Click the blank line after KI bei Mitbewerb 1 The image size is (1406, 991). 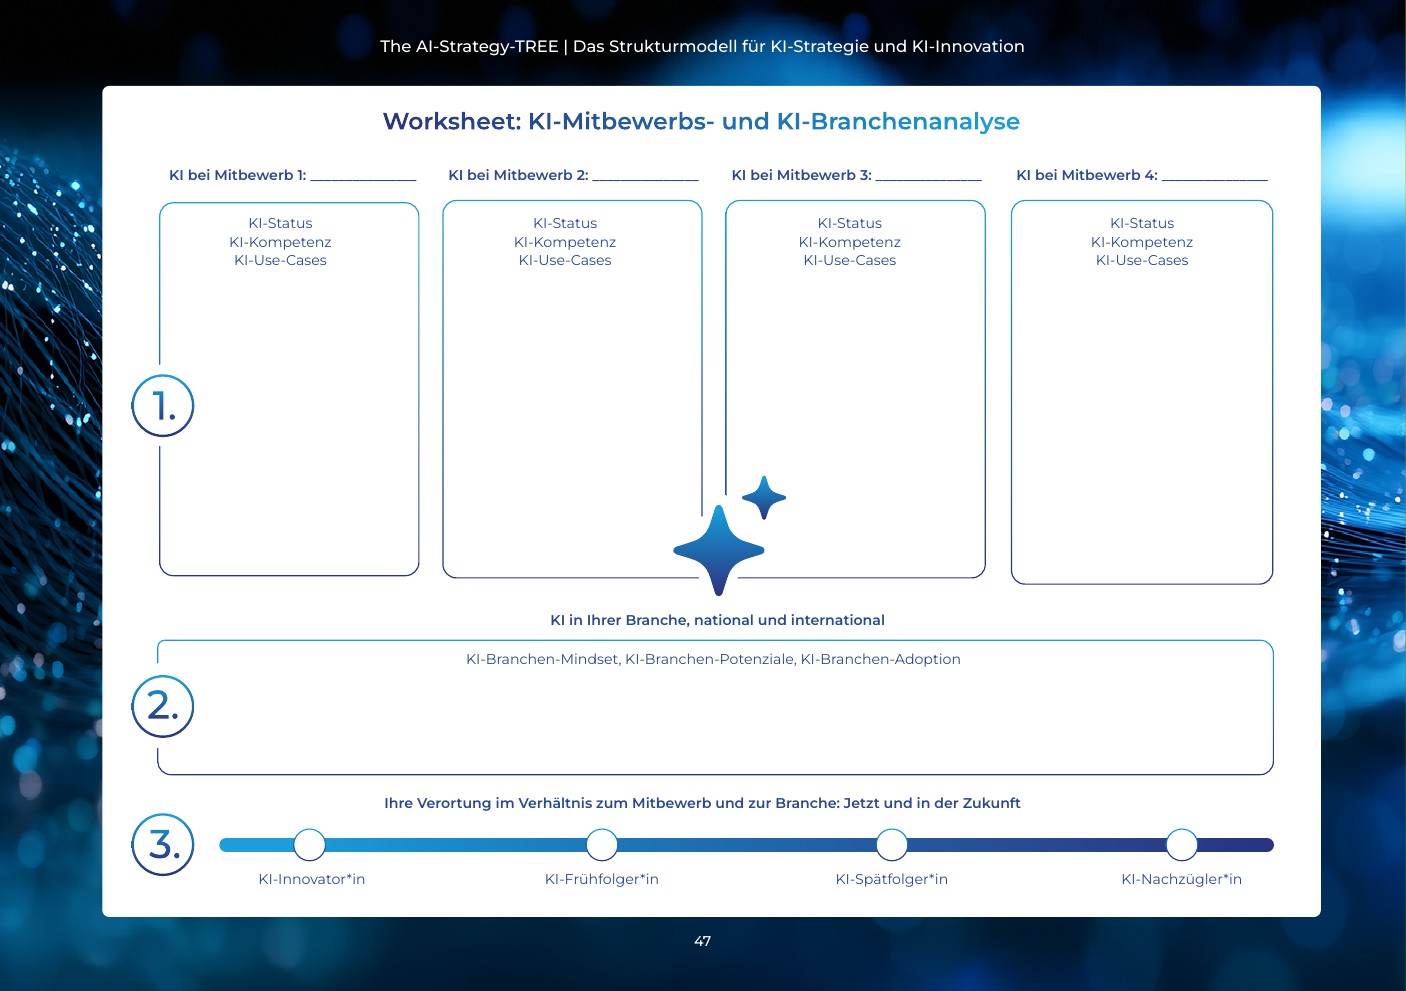pos(363,178)
